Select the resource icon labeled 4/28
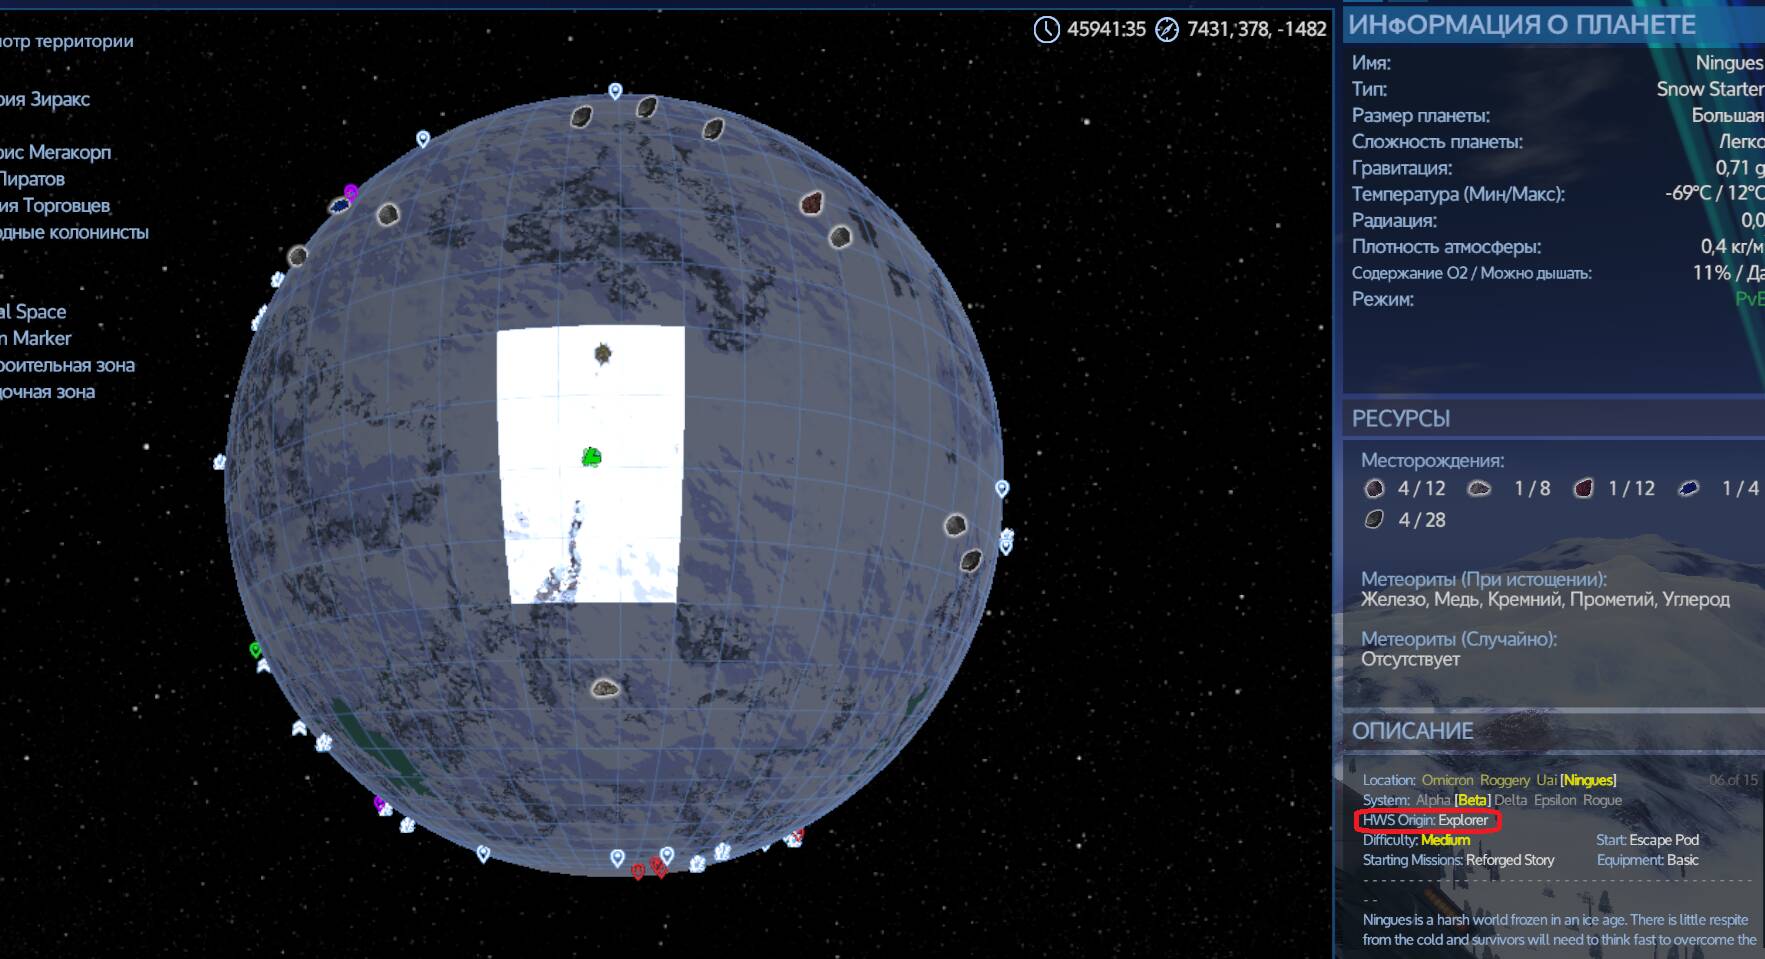The image size is (1765, 959). 1374,520
